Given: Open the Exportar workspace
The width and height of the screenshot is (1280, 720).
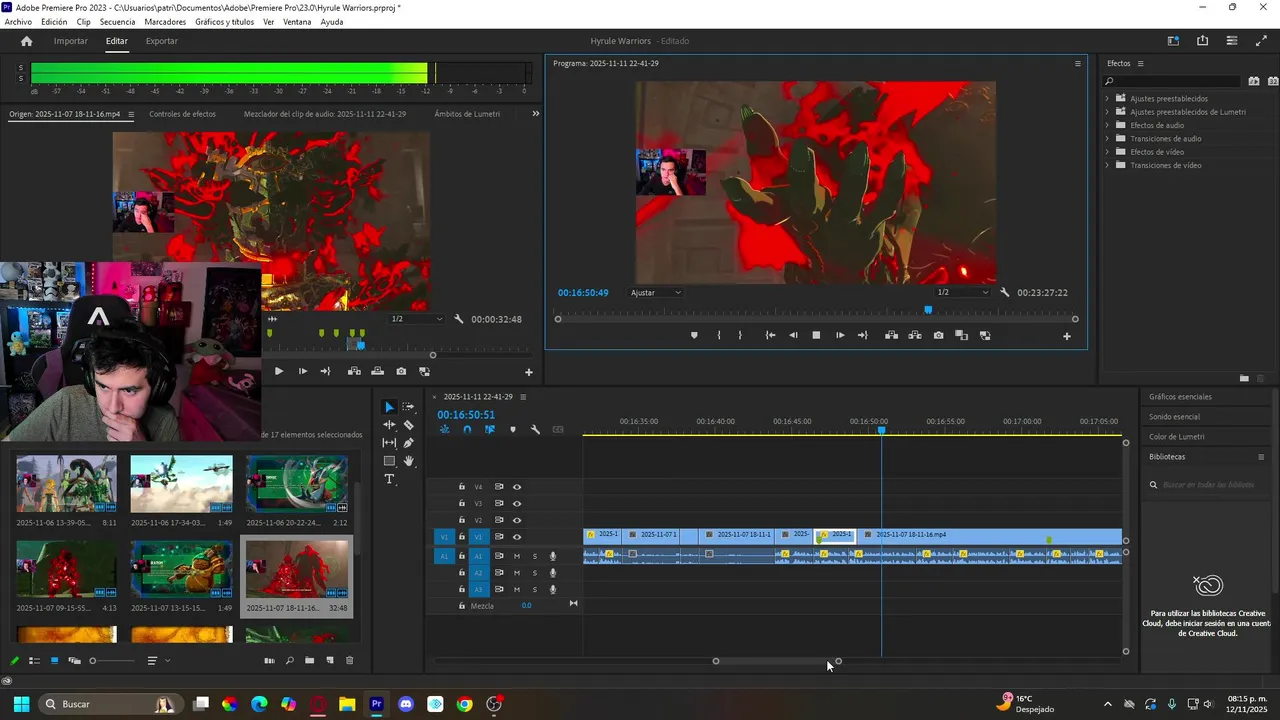Looking at the screenshot, I should (x=161, y=41).
